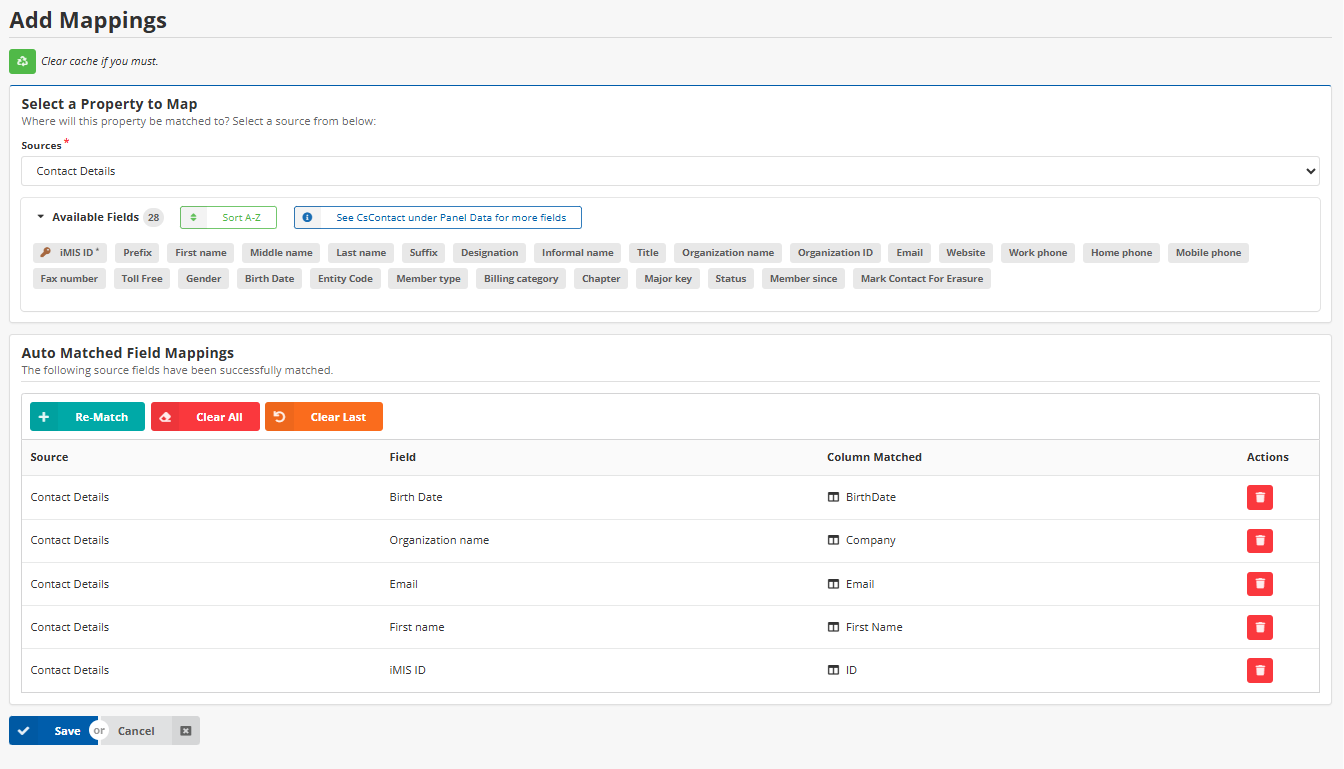Pick the Mobile phone field tag
The height and width of the screenshot is (769, 1344).
(1207, 253)
